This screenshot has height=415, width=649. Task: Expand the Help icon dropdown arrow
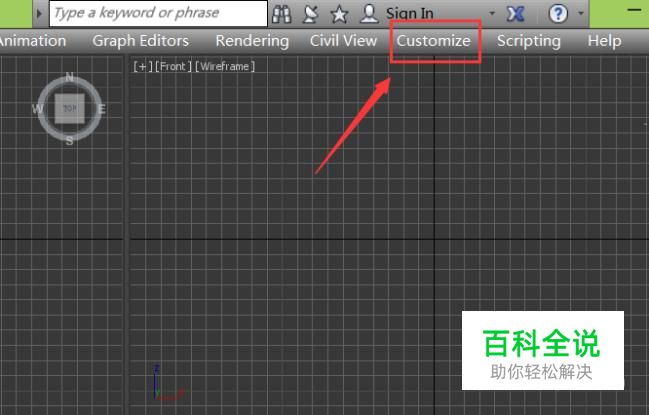click(581, 14)
